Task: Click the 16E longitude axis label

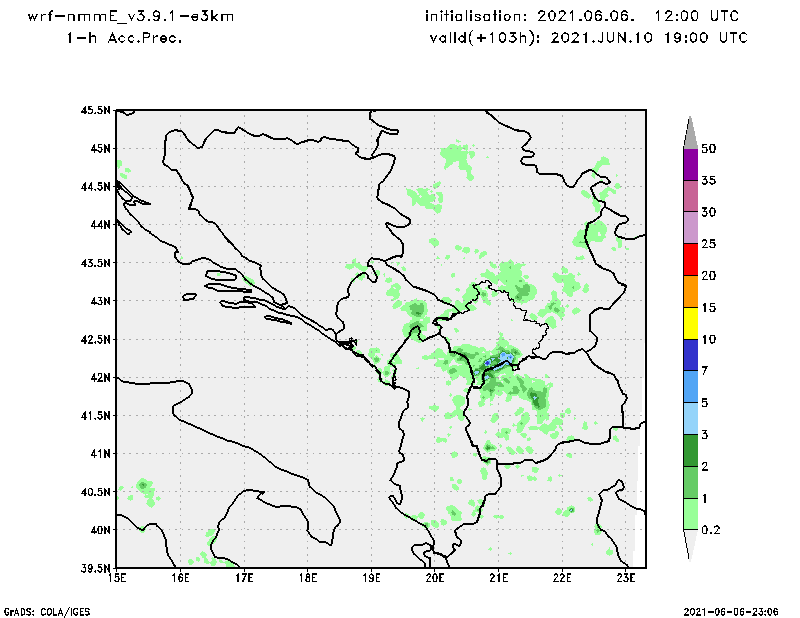Action: 181,578
